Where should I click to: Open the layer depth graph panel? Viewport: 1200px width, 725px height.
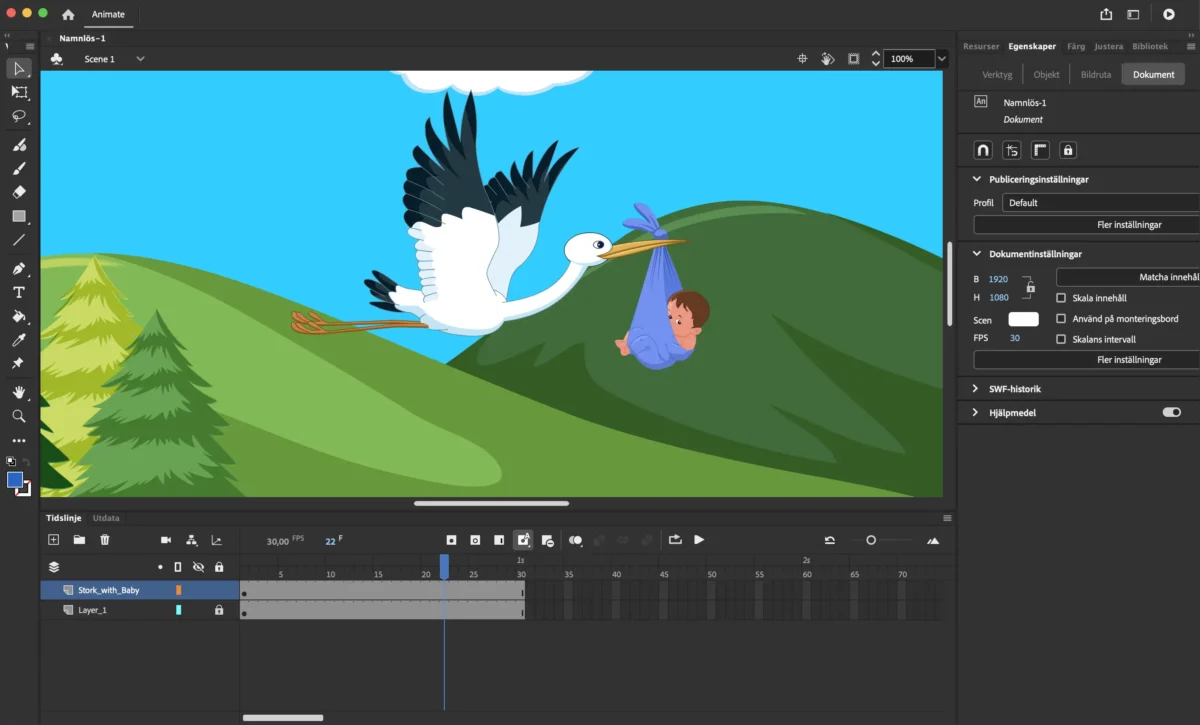click(x=216, y=540)
